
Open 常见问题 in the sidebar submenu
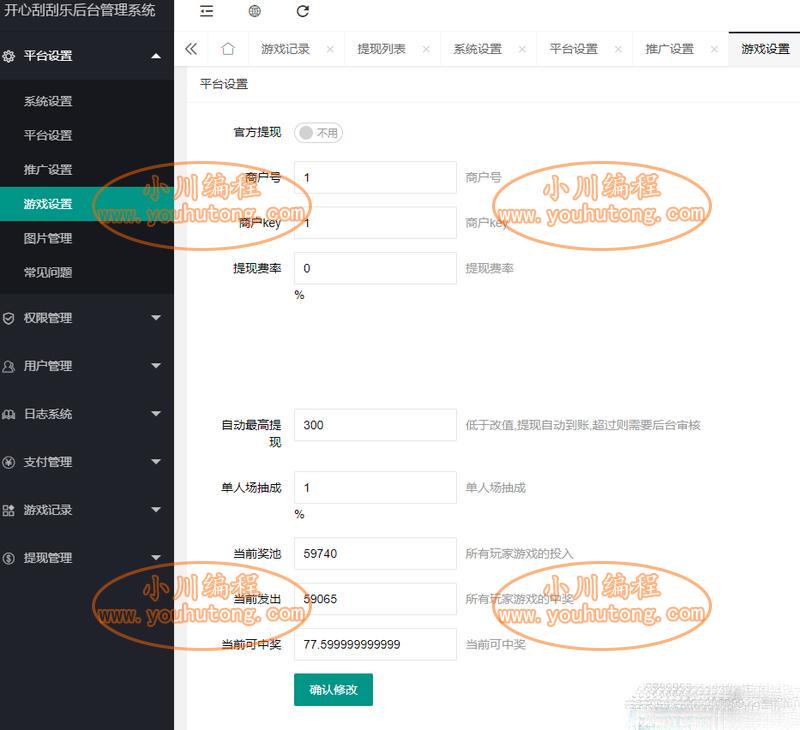[x=87, y=272]
